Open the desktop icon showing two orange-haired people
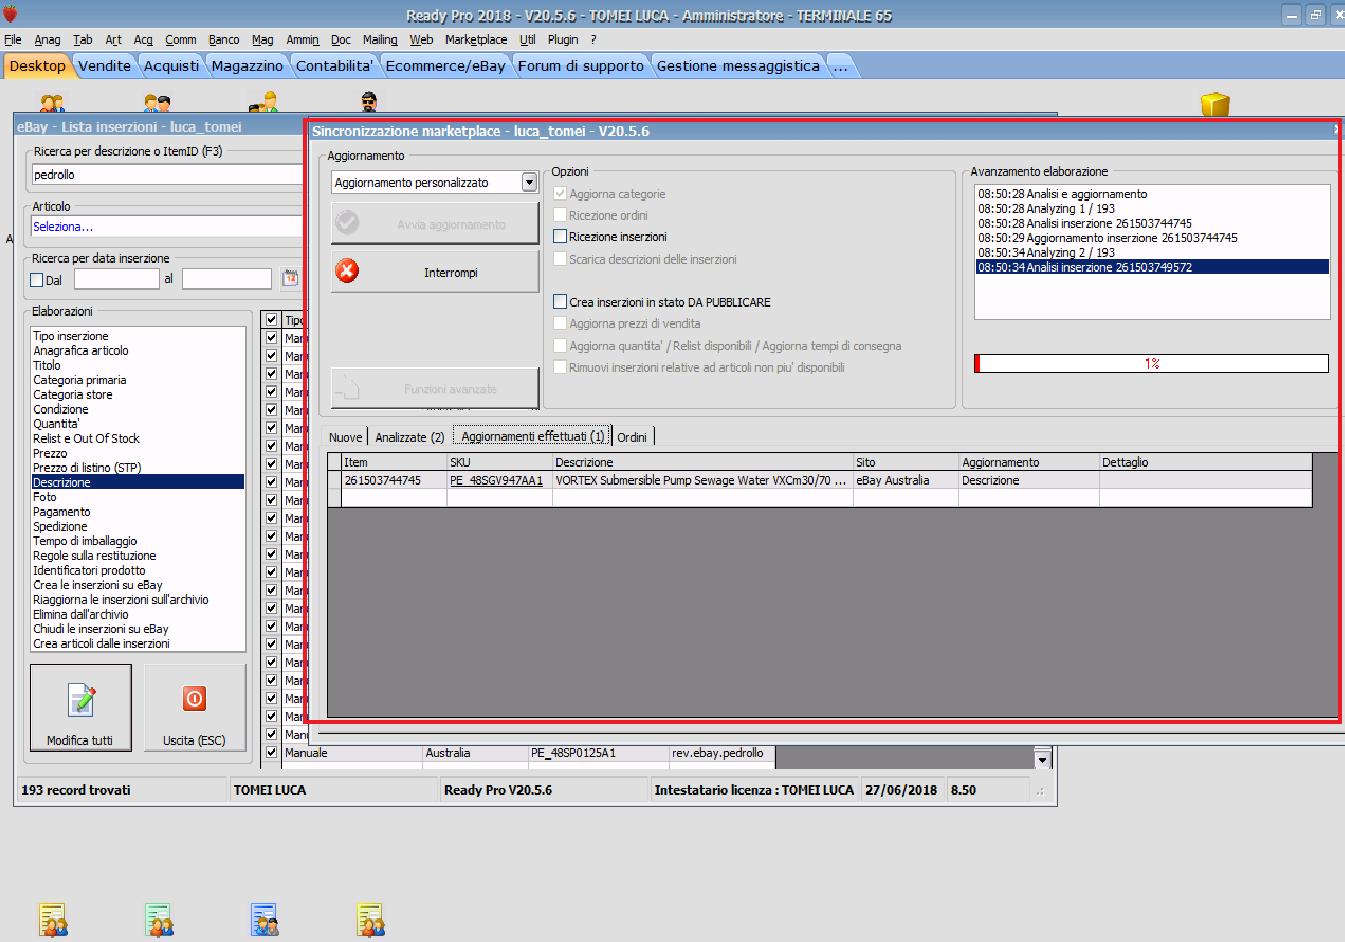The height and width of the screenshot is (942, 1345). (x=52, y=102)
